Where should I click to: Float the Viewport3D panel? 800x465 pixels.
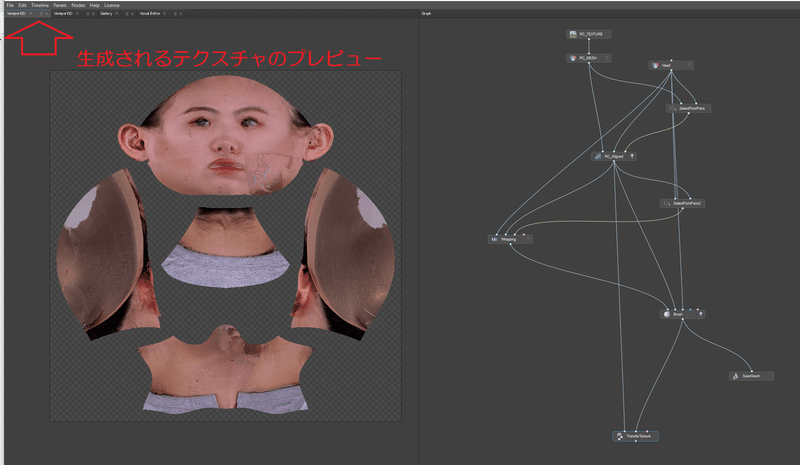point(88,14)
